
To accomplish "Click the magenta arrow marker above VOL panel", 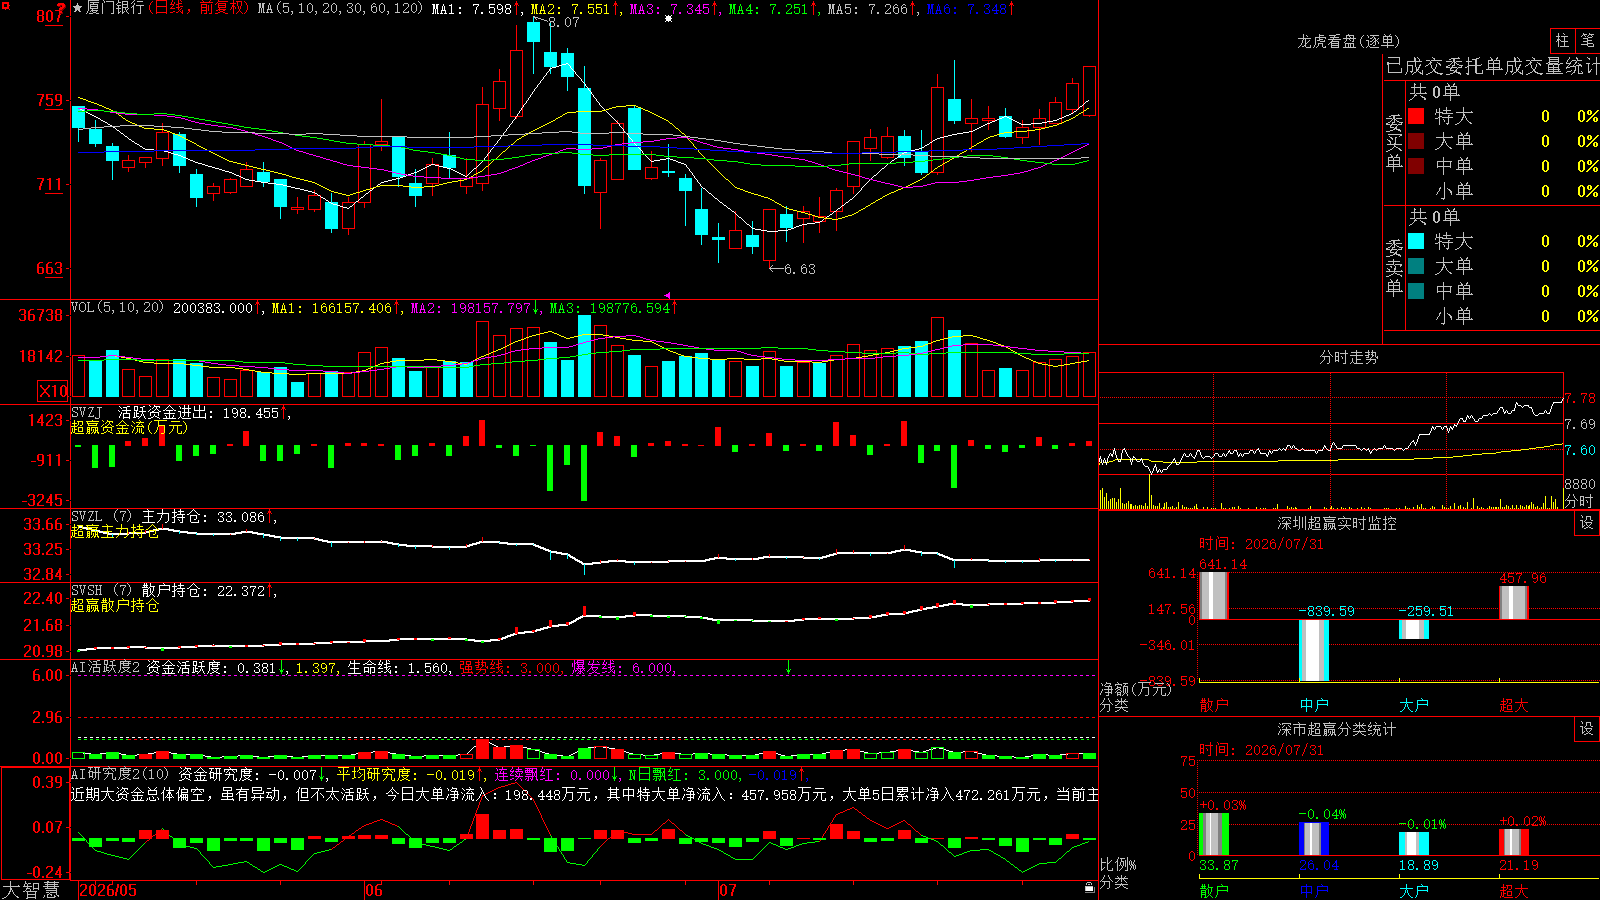I will [667, 296].
